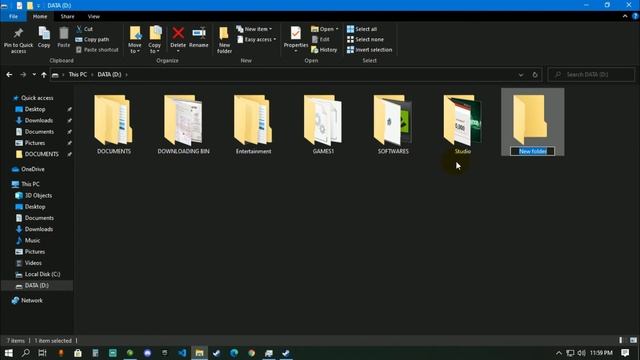Open the Copy to dropdown
The image size is (640, 360).
(x=155, y=40)
